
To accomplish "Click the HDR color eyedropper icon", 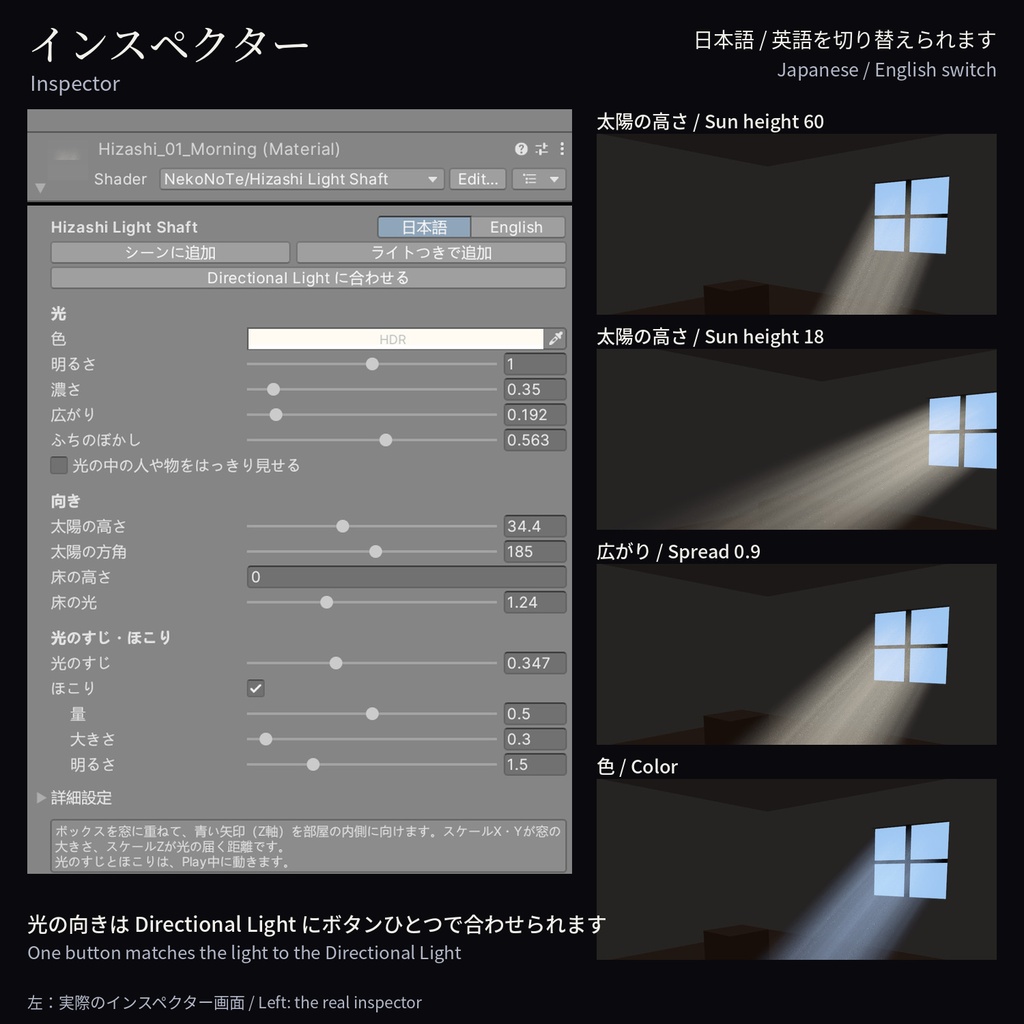I will tap(556, 339).
